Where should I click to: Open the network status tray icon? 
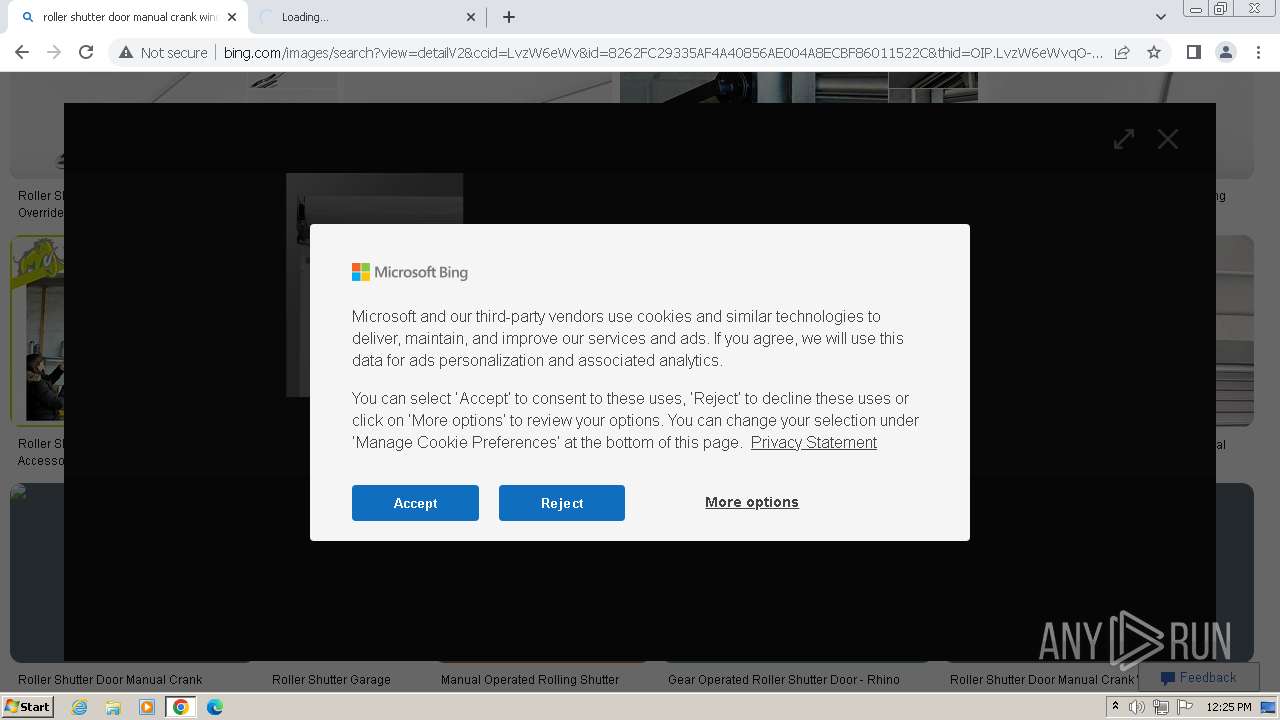pos(1161,707)
